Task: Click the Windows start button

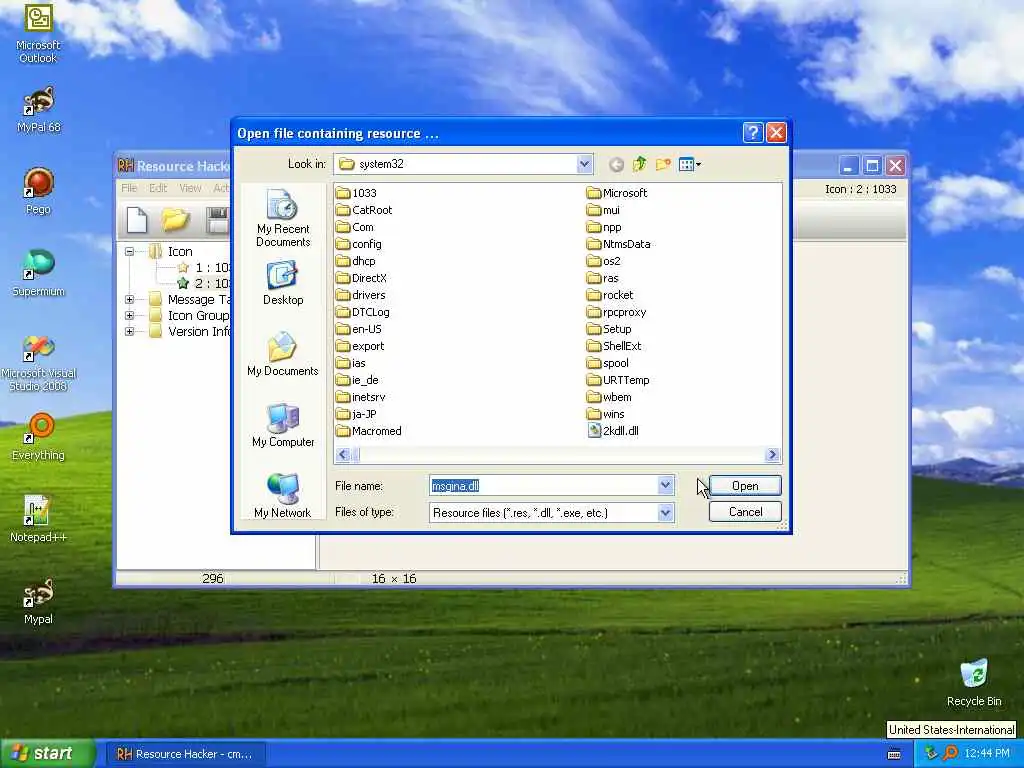Action: [47, 754]
